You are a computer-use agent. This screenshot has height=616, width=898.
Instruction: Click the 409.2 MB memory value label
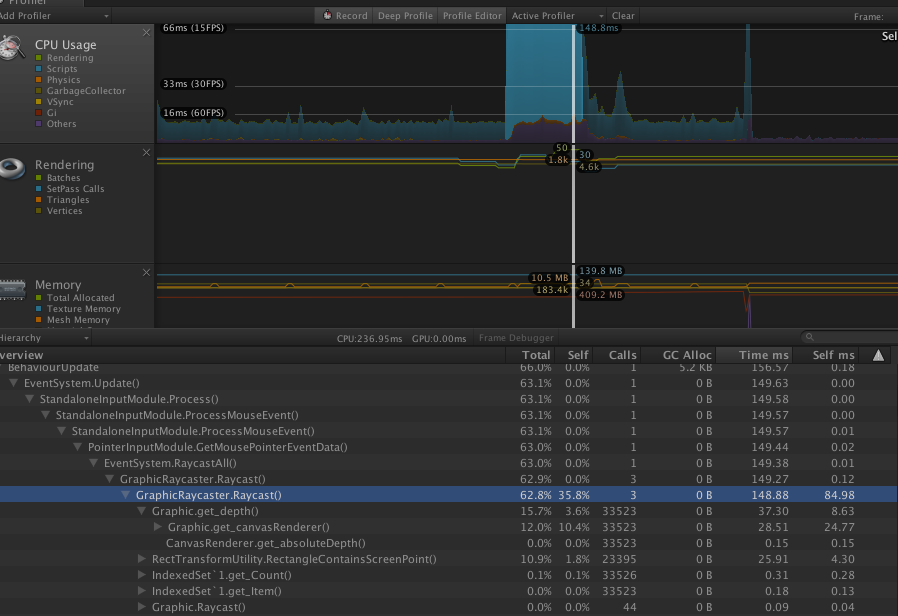coord(600,295)
